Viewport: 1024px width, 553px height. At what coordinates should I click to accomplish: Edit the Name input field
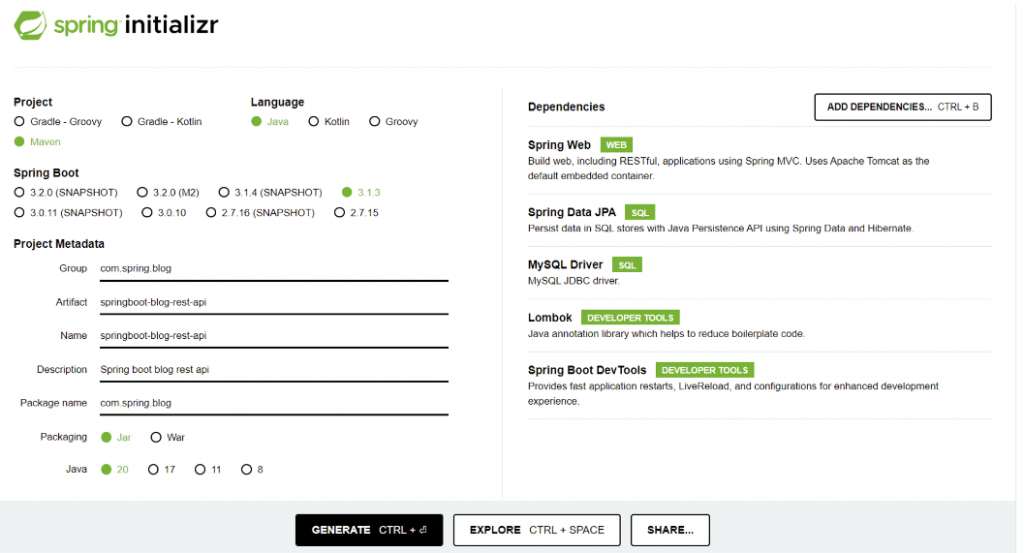[x=274, y=336]
